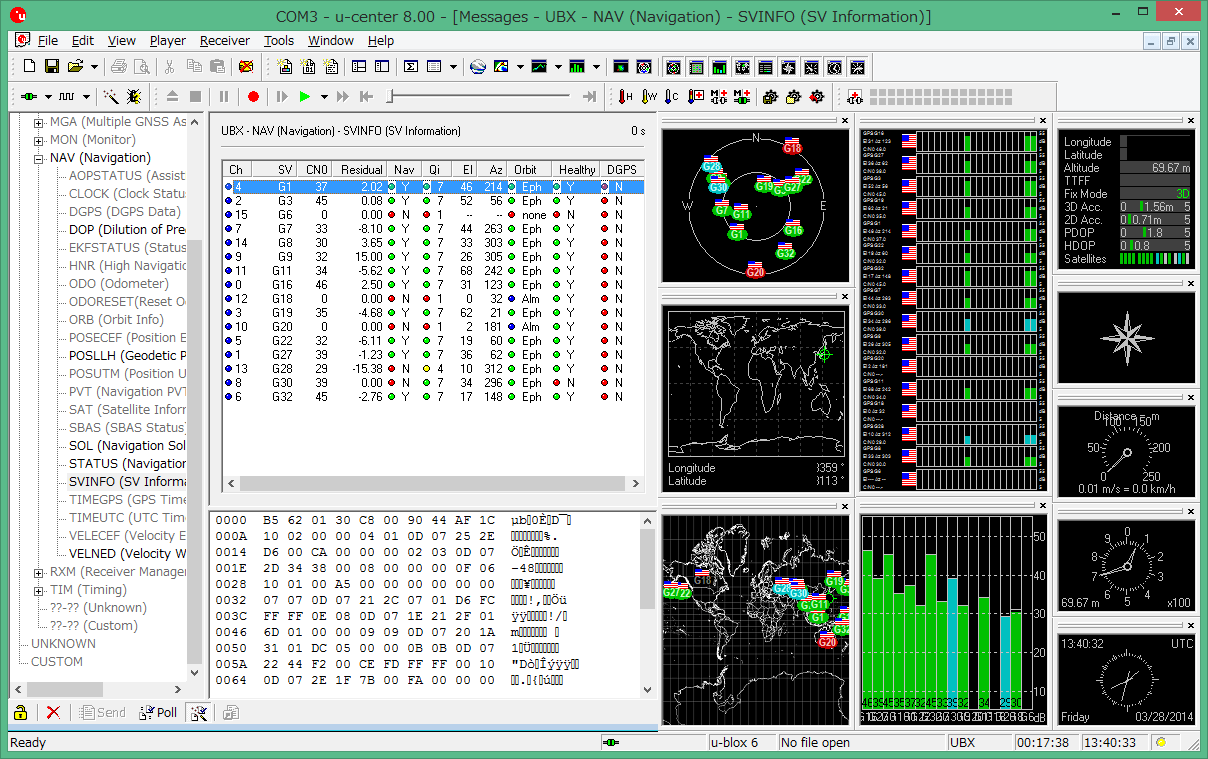Open the connection port dropdown arrow
The height and width of the screenshot is (759, 1208).
[48, 97]
